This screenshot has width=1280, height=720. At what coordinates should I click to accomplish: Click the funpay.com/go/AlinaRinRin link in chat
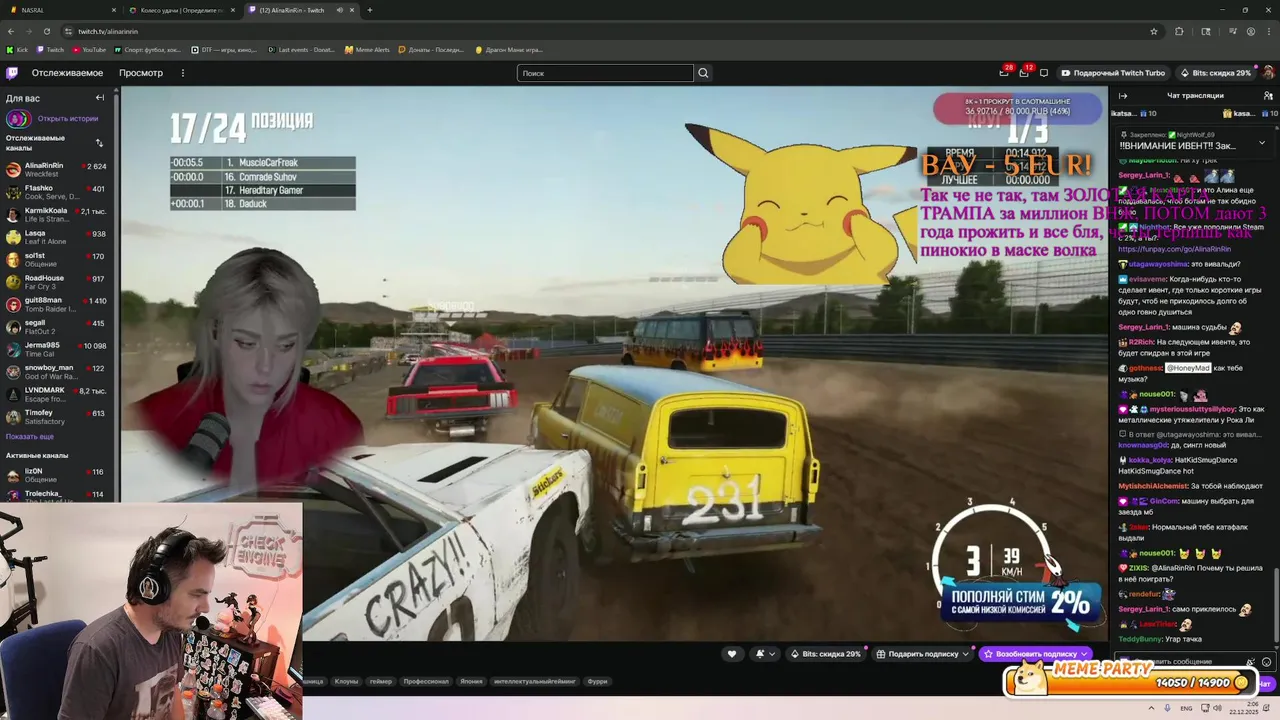click(1174, 248)
